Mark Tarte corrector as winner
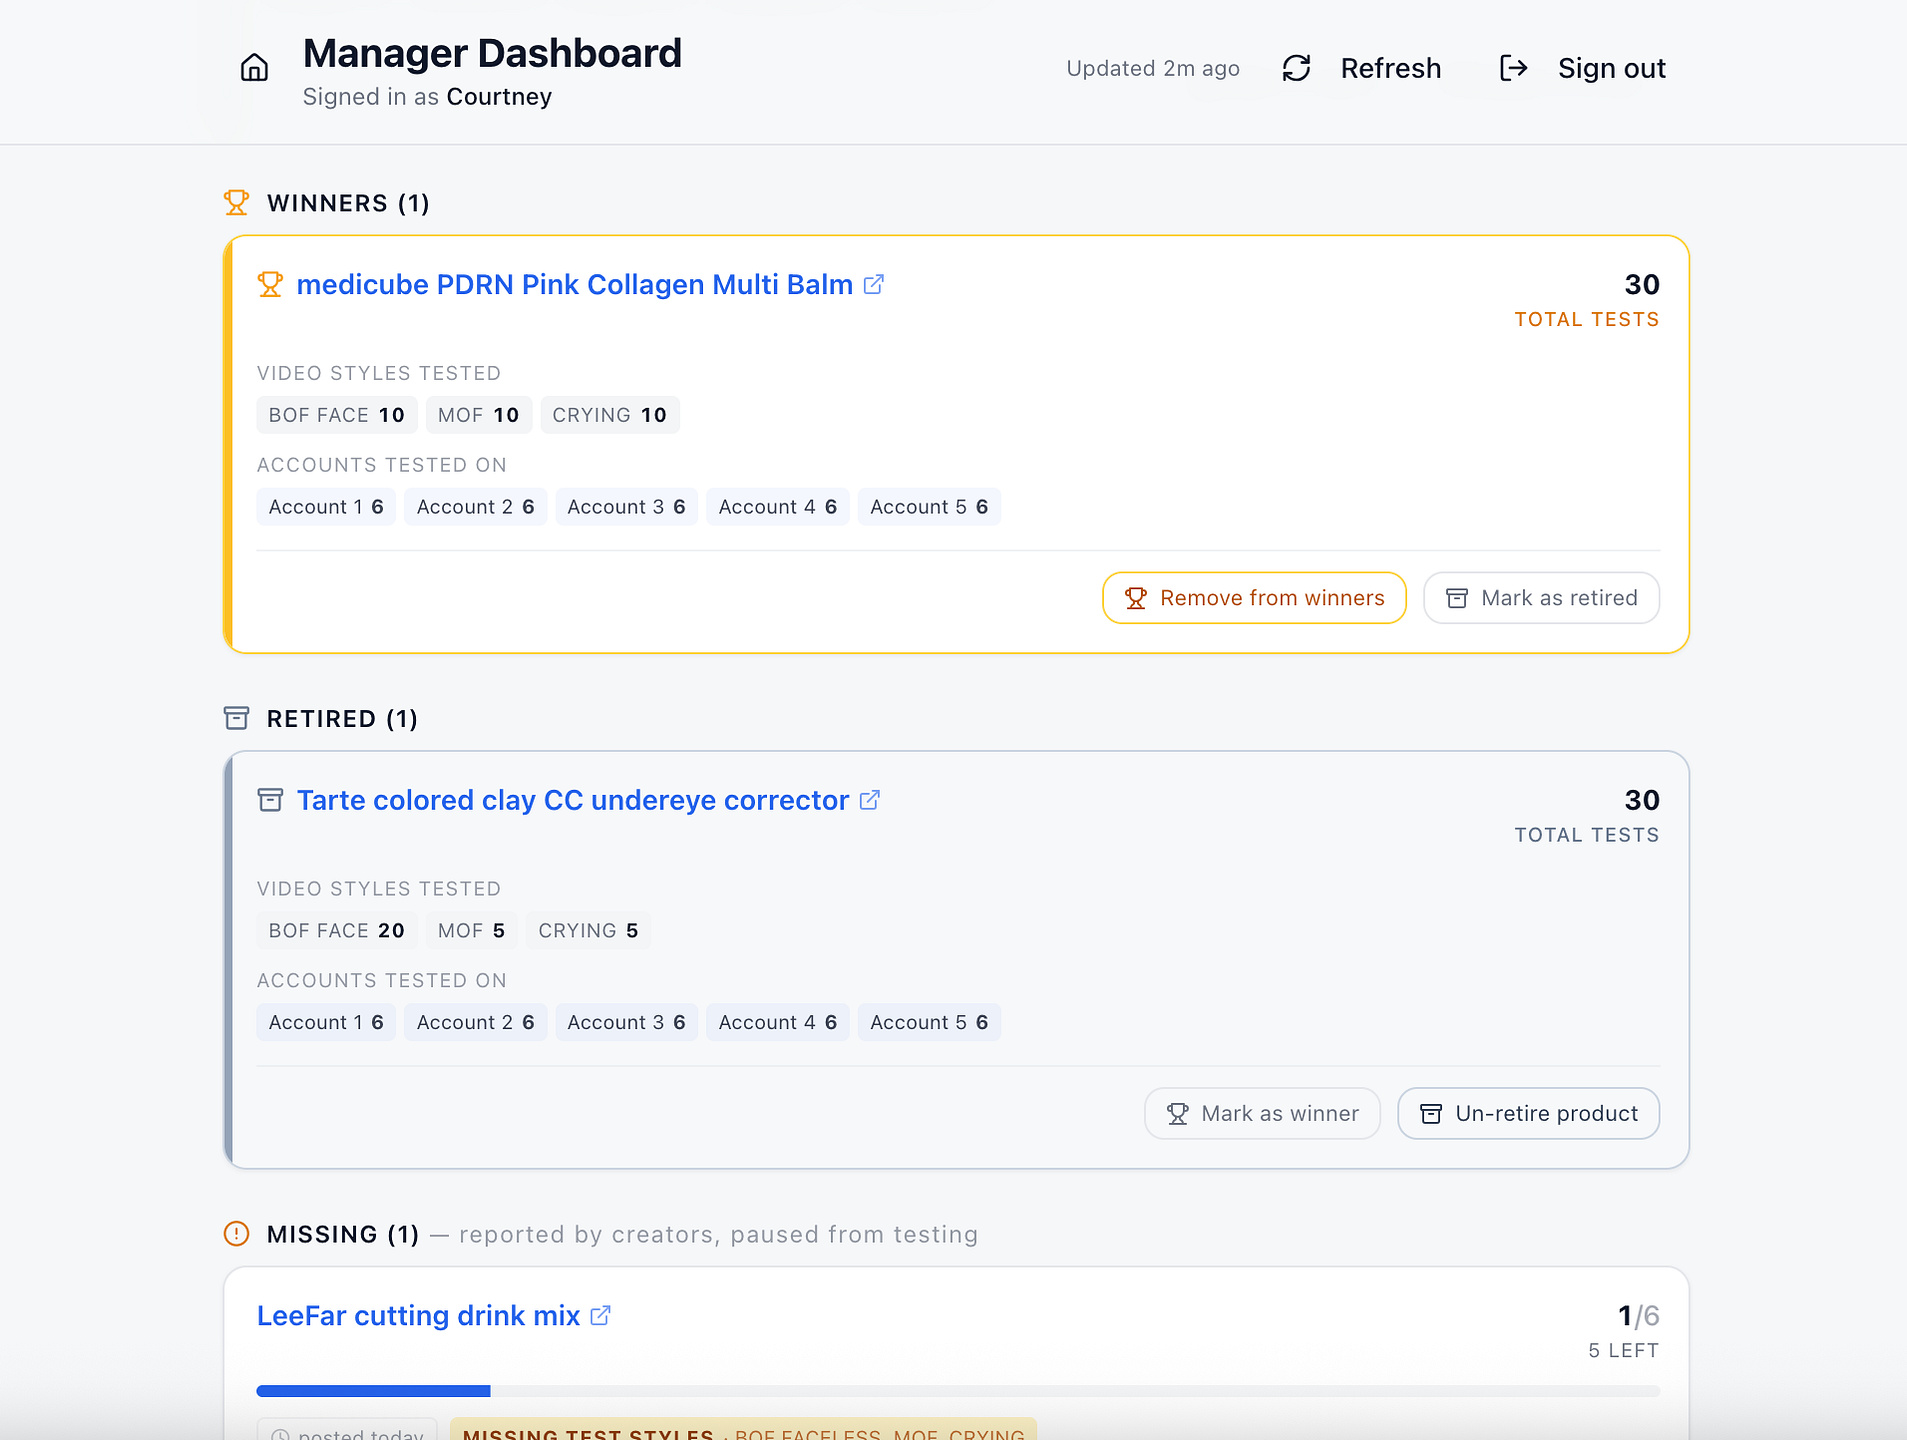Screen dimensions: 1907x1440 (x=1262, y=1114)
